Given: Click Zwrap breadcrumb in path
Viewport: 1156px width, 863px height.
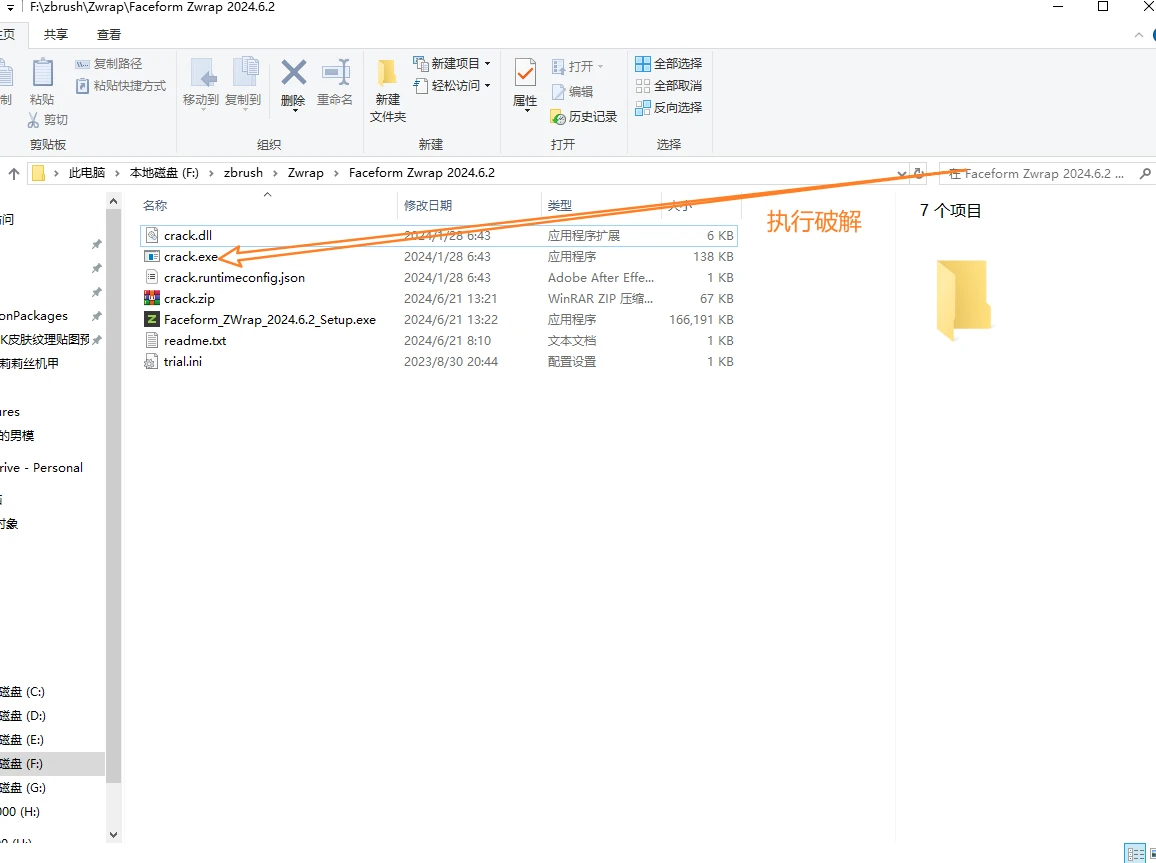Looking at the screenshot, I should click(306, 172).
